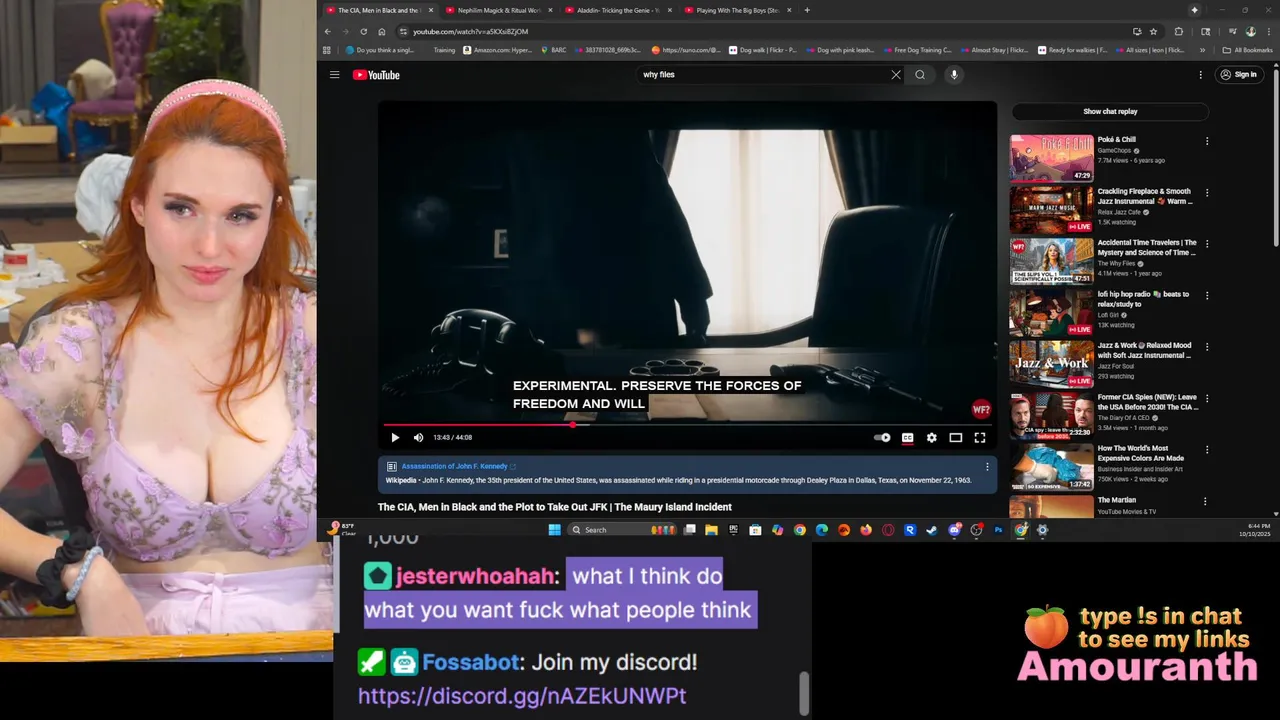Go back in browser history
The width and height of the screenshot is (1280, 720).
click(x=327, y=32)
